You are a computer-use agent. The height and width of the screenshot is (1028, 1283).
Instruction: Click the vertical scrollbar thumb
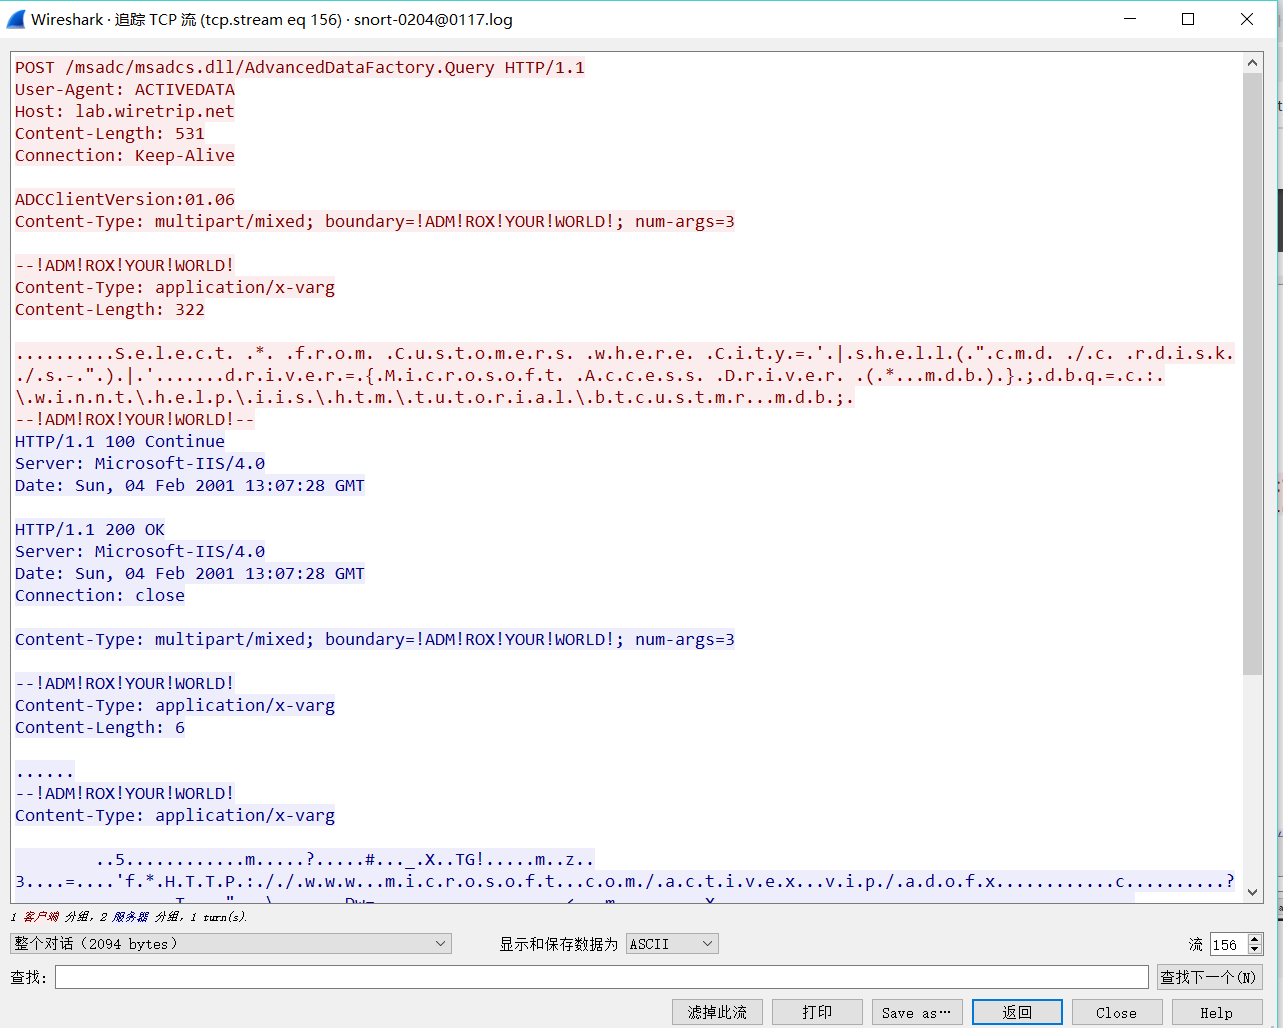pyautogui.click(x=1253, y=373)
